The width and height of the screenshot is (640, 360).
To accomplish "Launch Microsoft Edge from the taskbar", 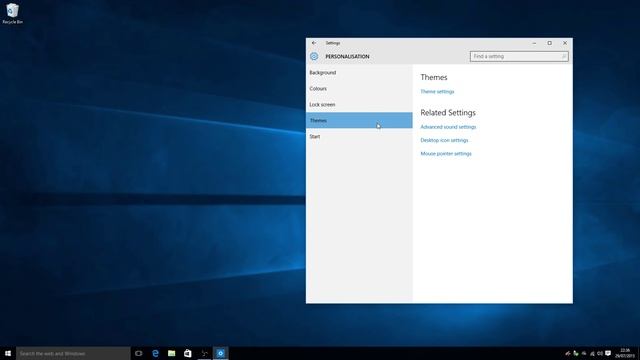I will coord(155,353).
